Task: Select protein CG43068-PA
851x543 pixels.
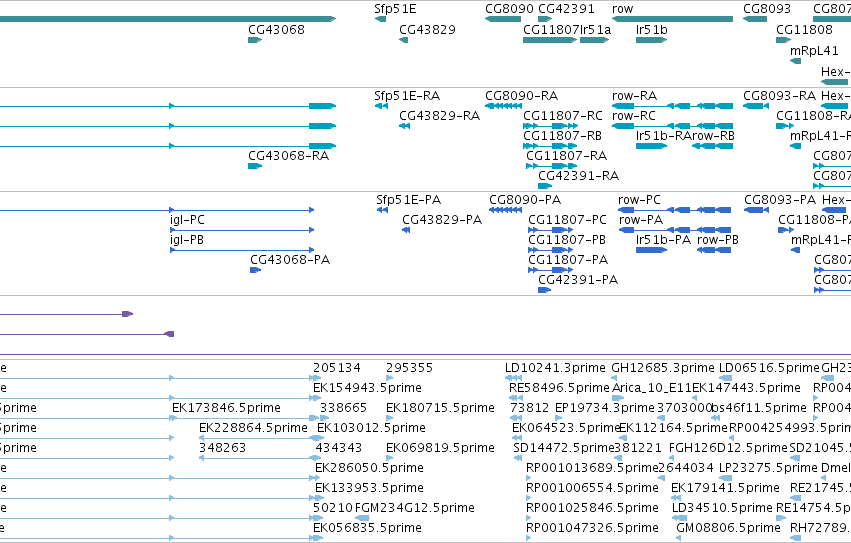Action: (x=290, y=260)
